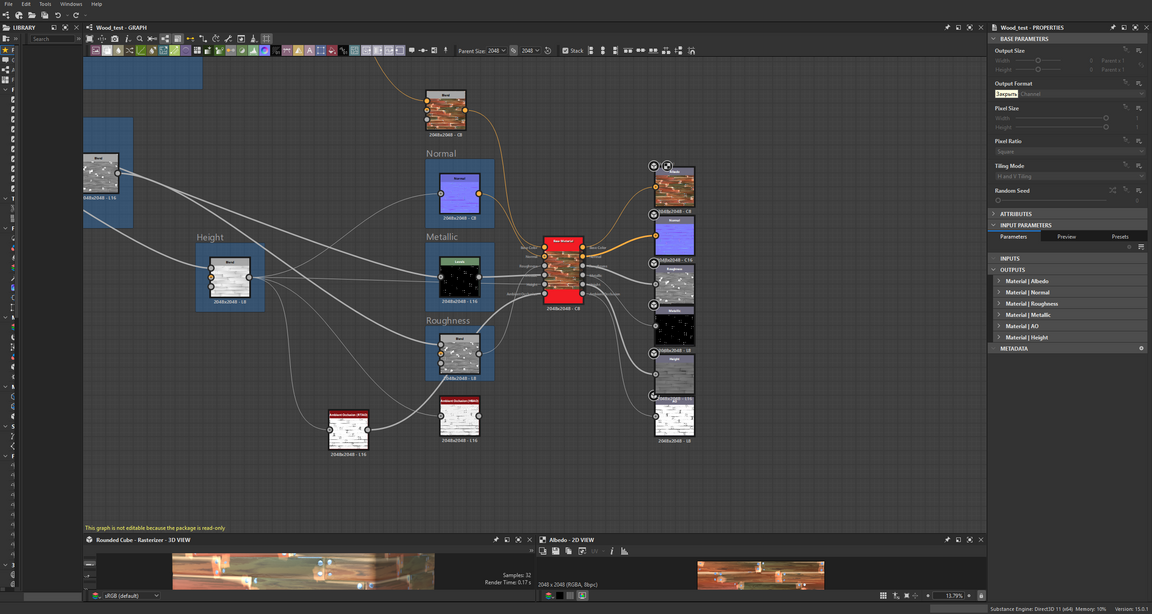Image resolution: width=1152 pixels, height=614 pixels.
Task: Toggle the lock icon beside 2D zoom
Action: click(x=981, y=596)
